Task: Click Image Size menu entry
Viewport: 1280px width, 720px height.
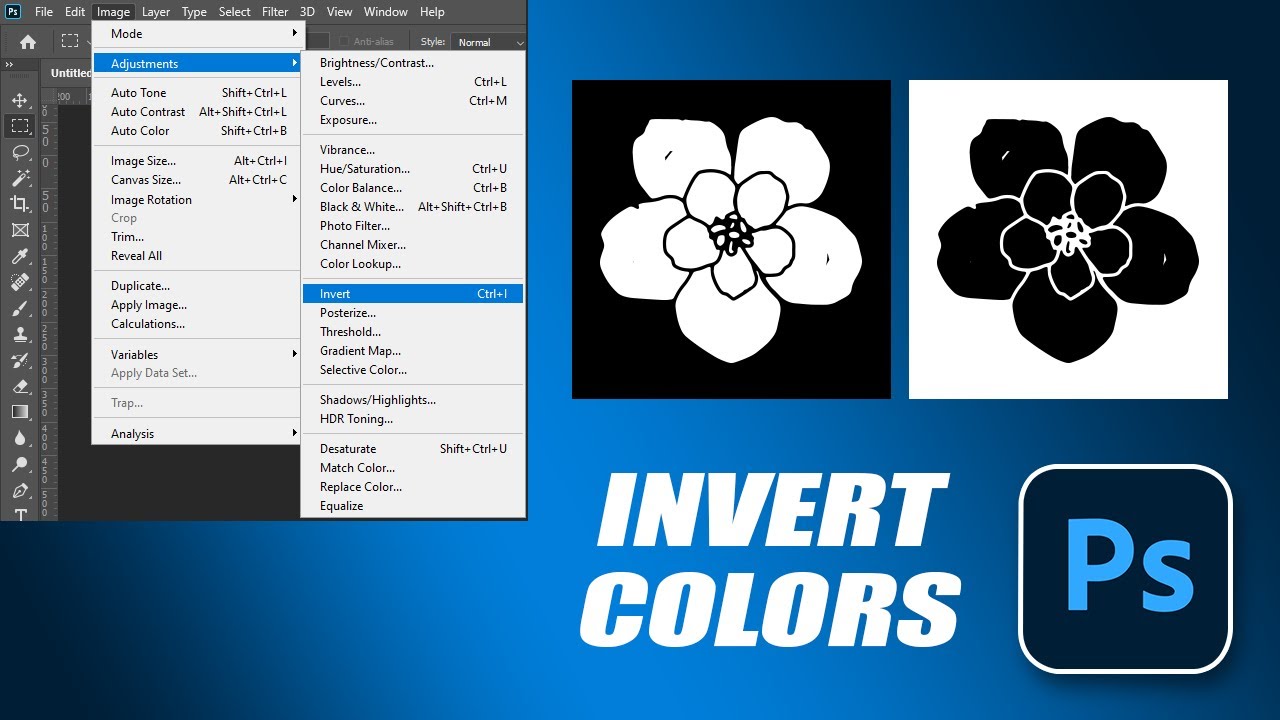Action: tap(196, 161)
